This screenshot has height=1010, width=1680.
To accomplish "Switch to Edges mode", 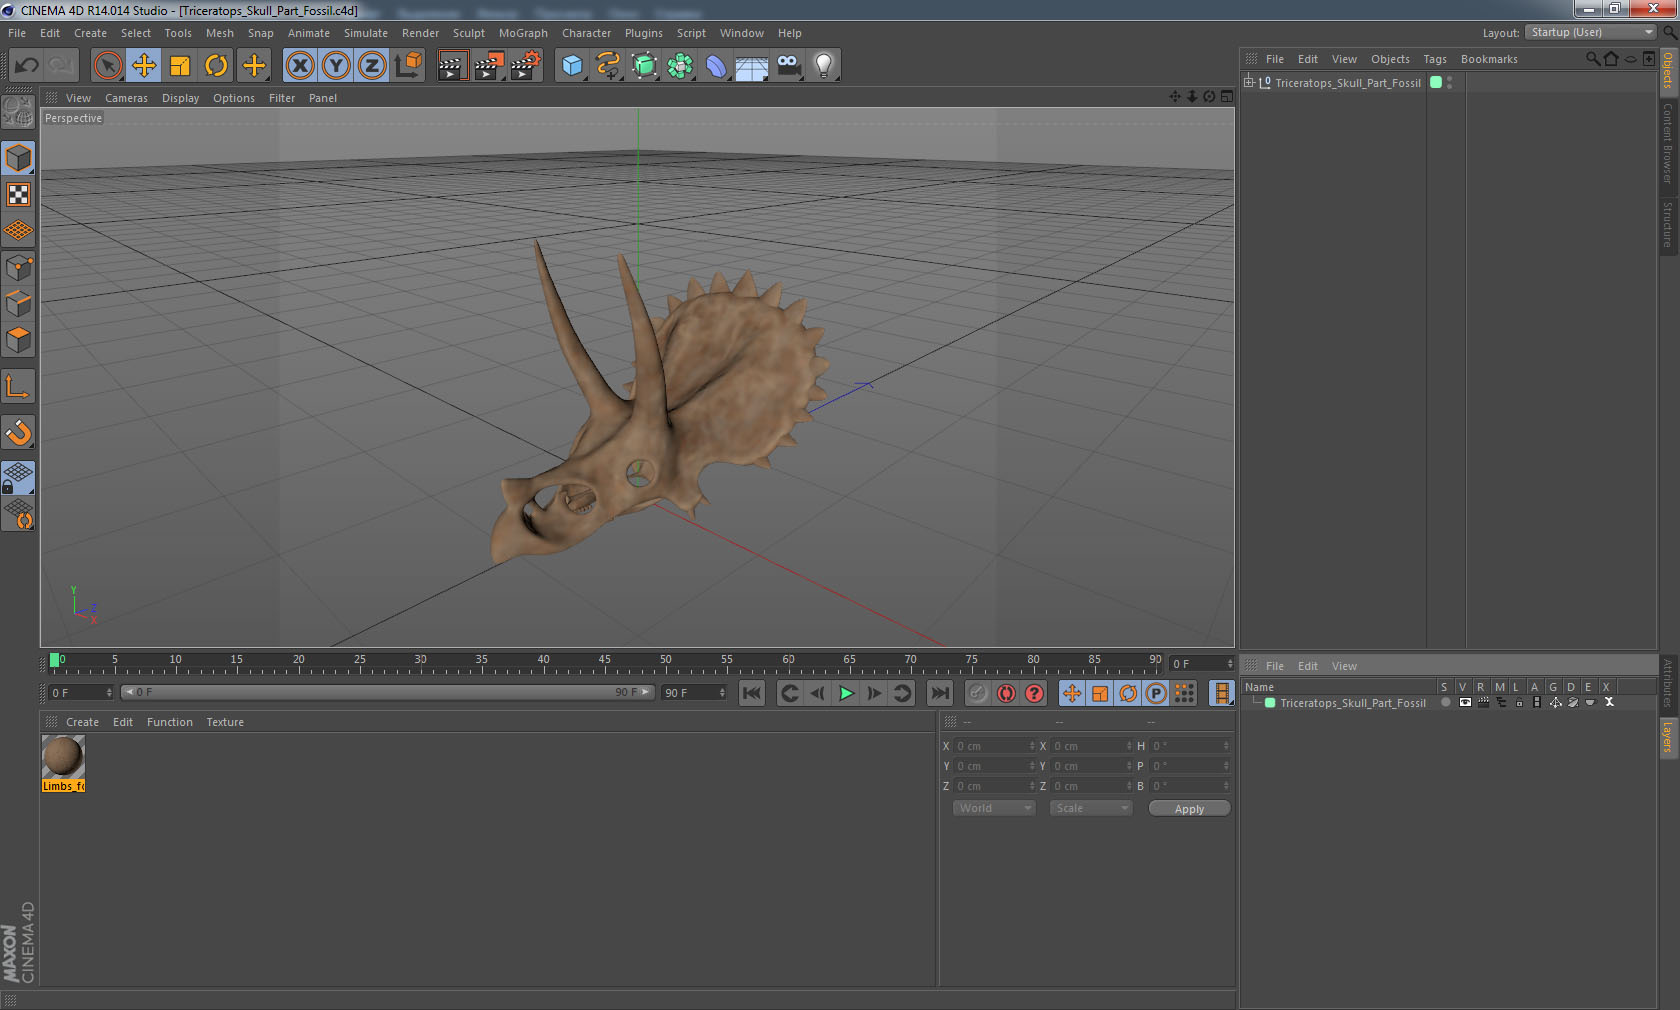I will [18, 304].
